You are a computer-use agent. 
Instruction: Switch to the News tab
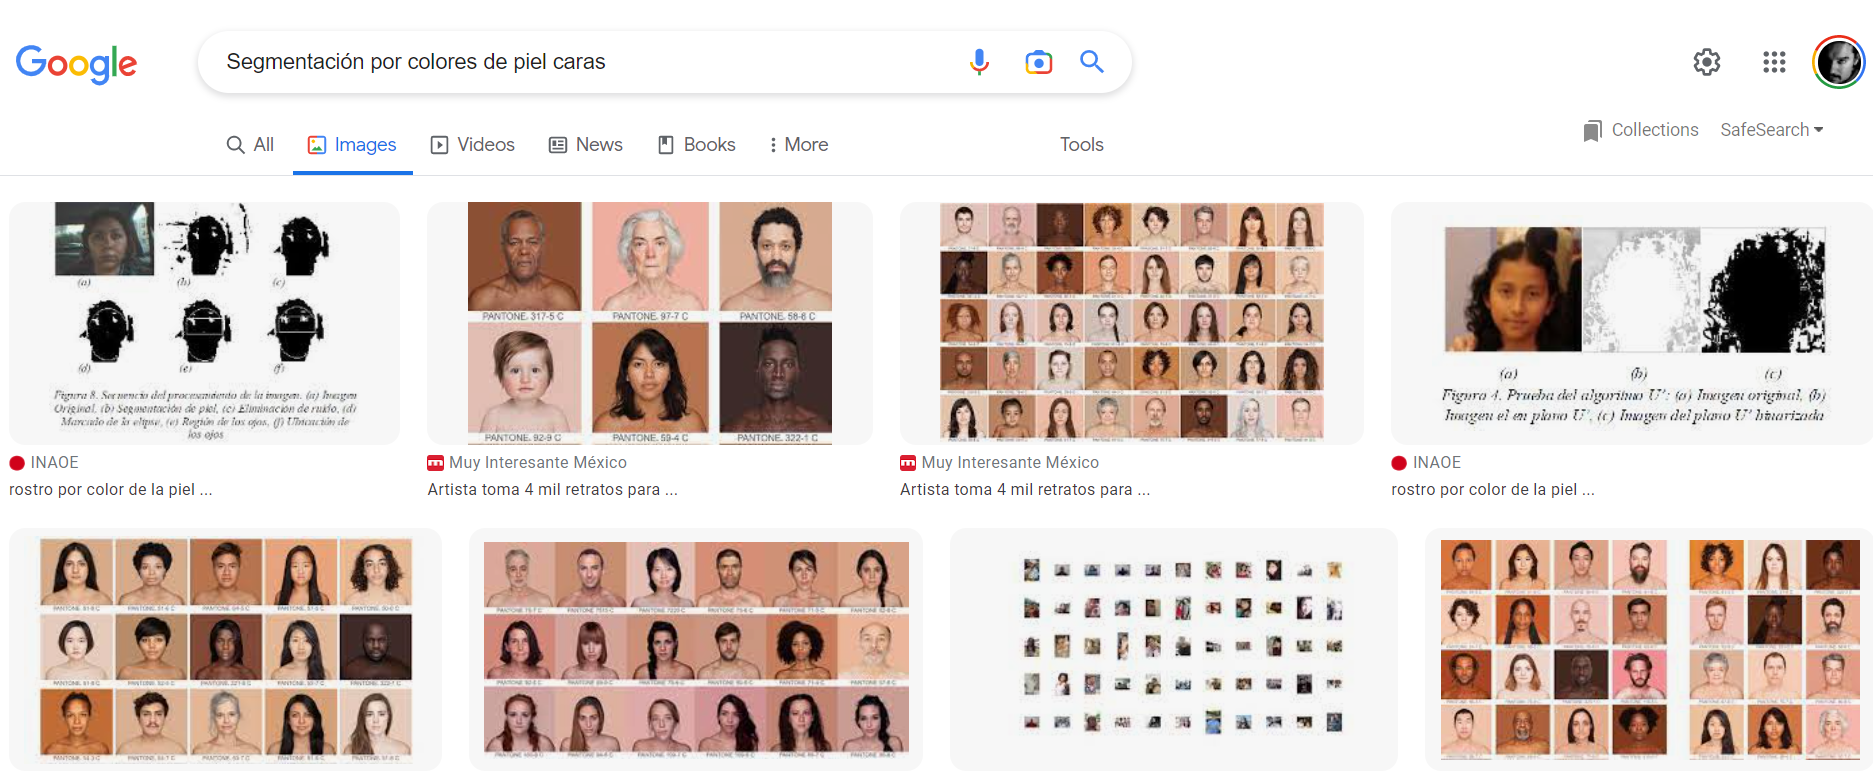tap(586, 145)
